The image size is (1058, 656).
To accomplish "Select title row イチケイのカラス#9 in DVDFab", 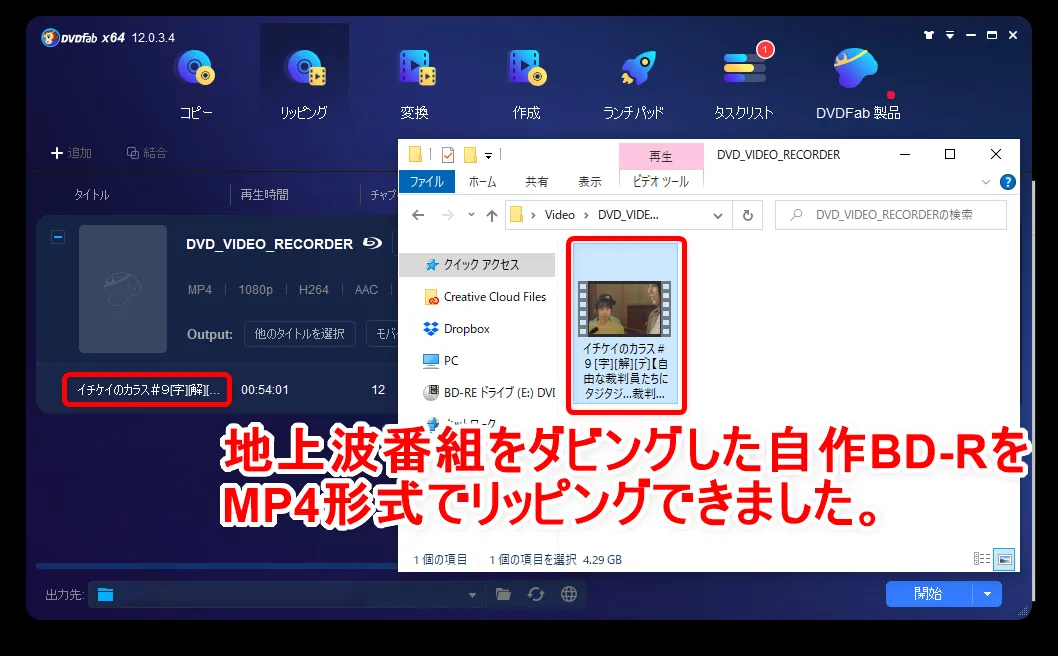I will pyautogui.click(x=147, y=390).
